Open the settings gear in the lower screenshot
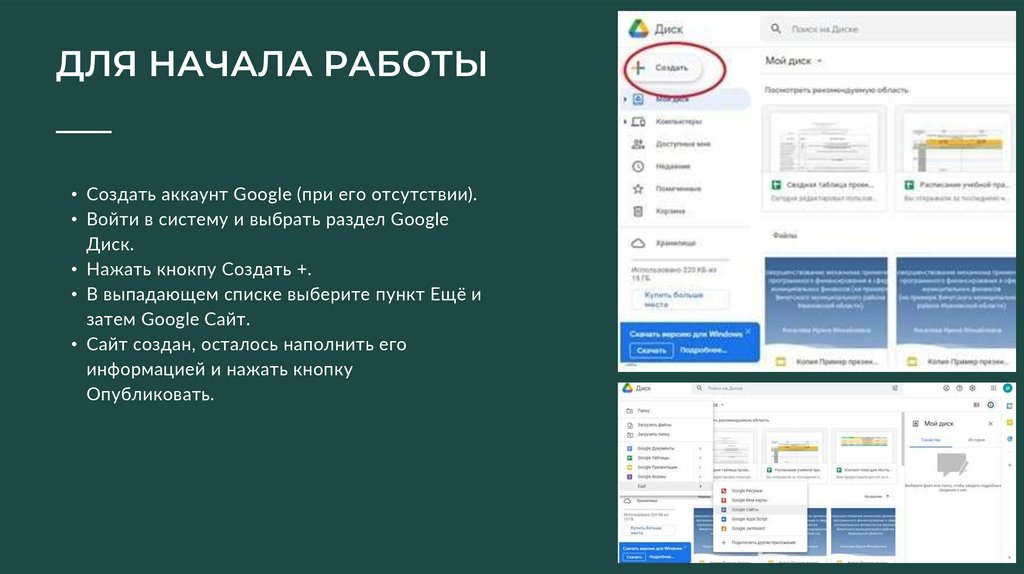This screenshot has width=1024, height=574. pos(972,388)
